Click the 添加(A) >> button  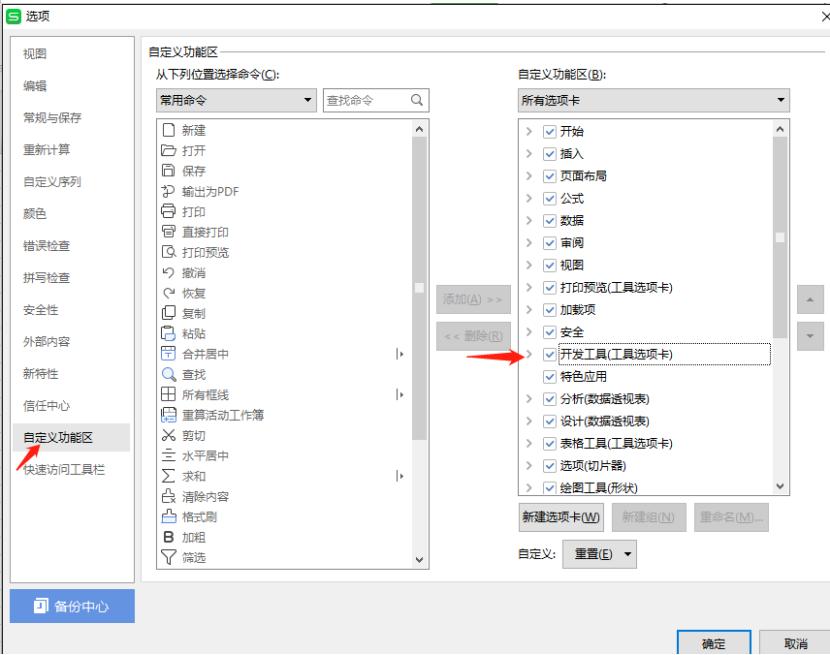(x=473, y=299)
